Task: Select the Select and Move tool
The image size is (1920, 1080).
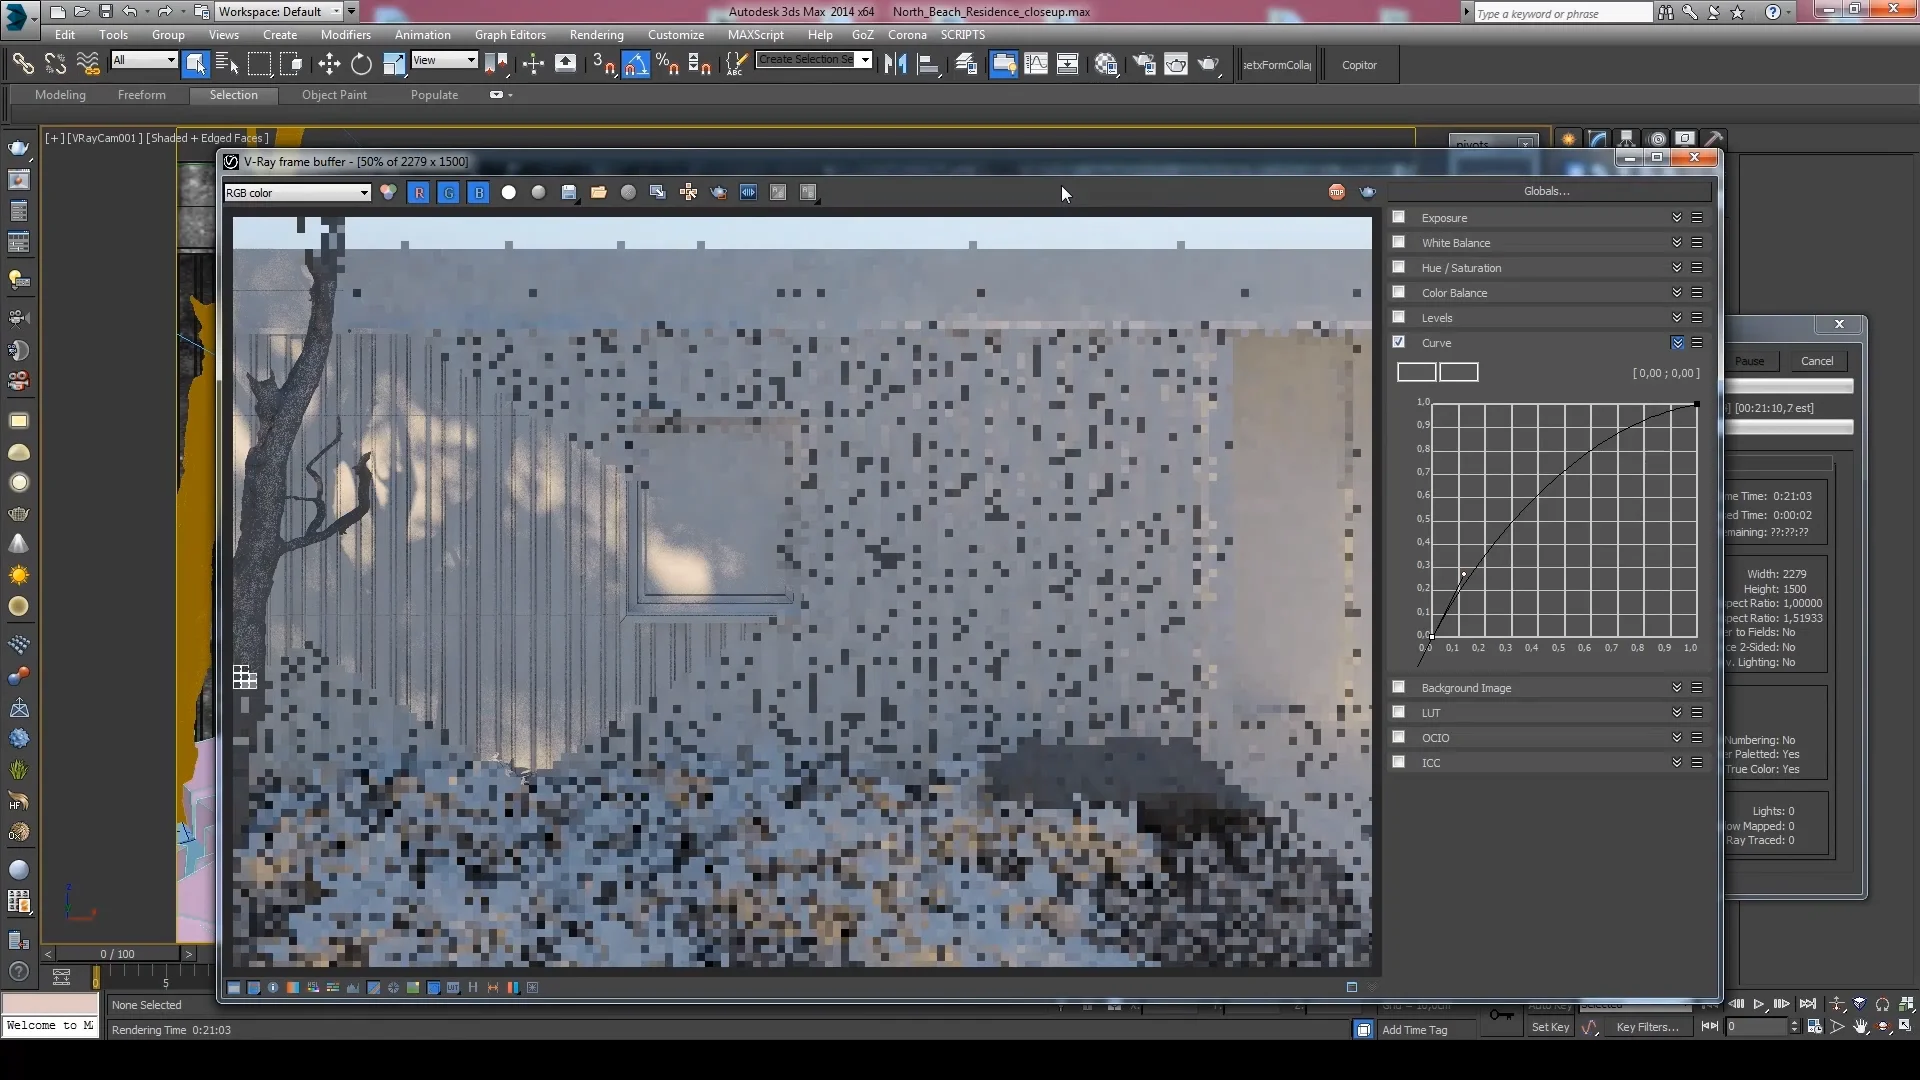Action: click(x=329, y=64)
